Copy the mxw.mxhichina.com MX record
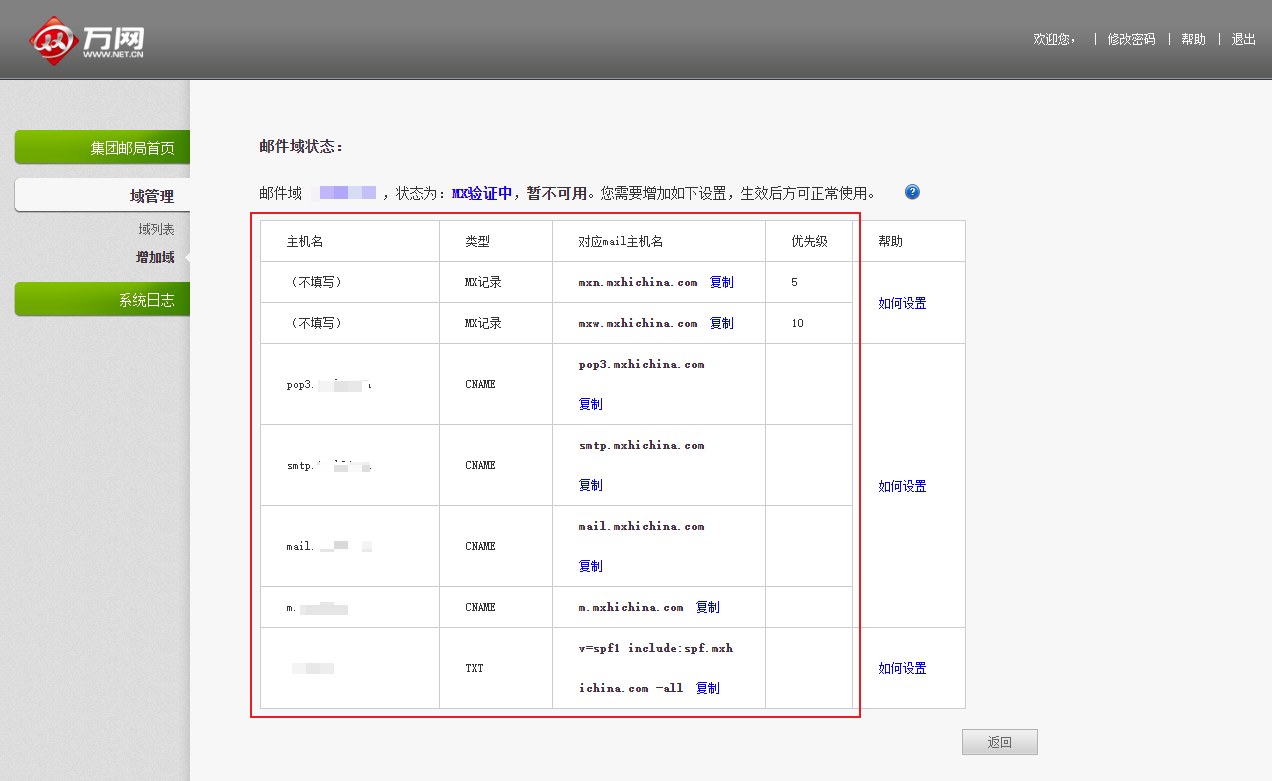Screen dimensions: 1272x781 point(722,323)
